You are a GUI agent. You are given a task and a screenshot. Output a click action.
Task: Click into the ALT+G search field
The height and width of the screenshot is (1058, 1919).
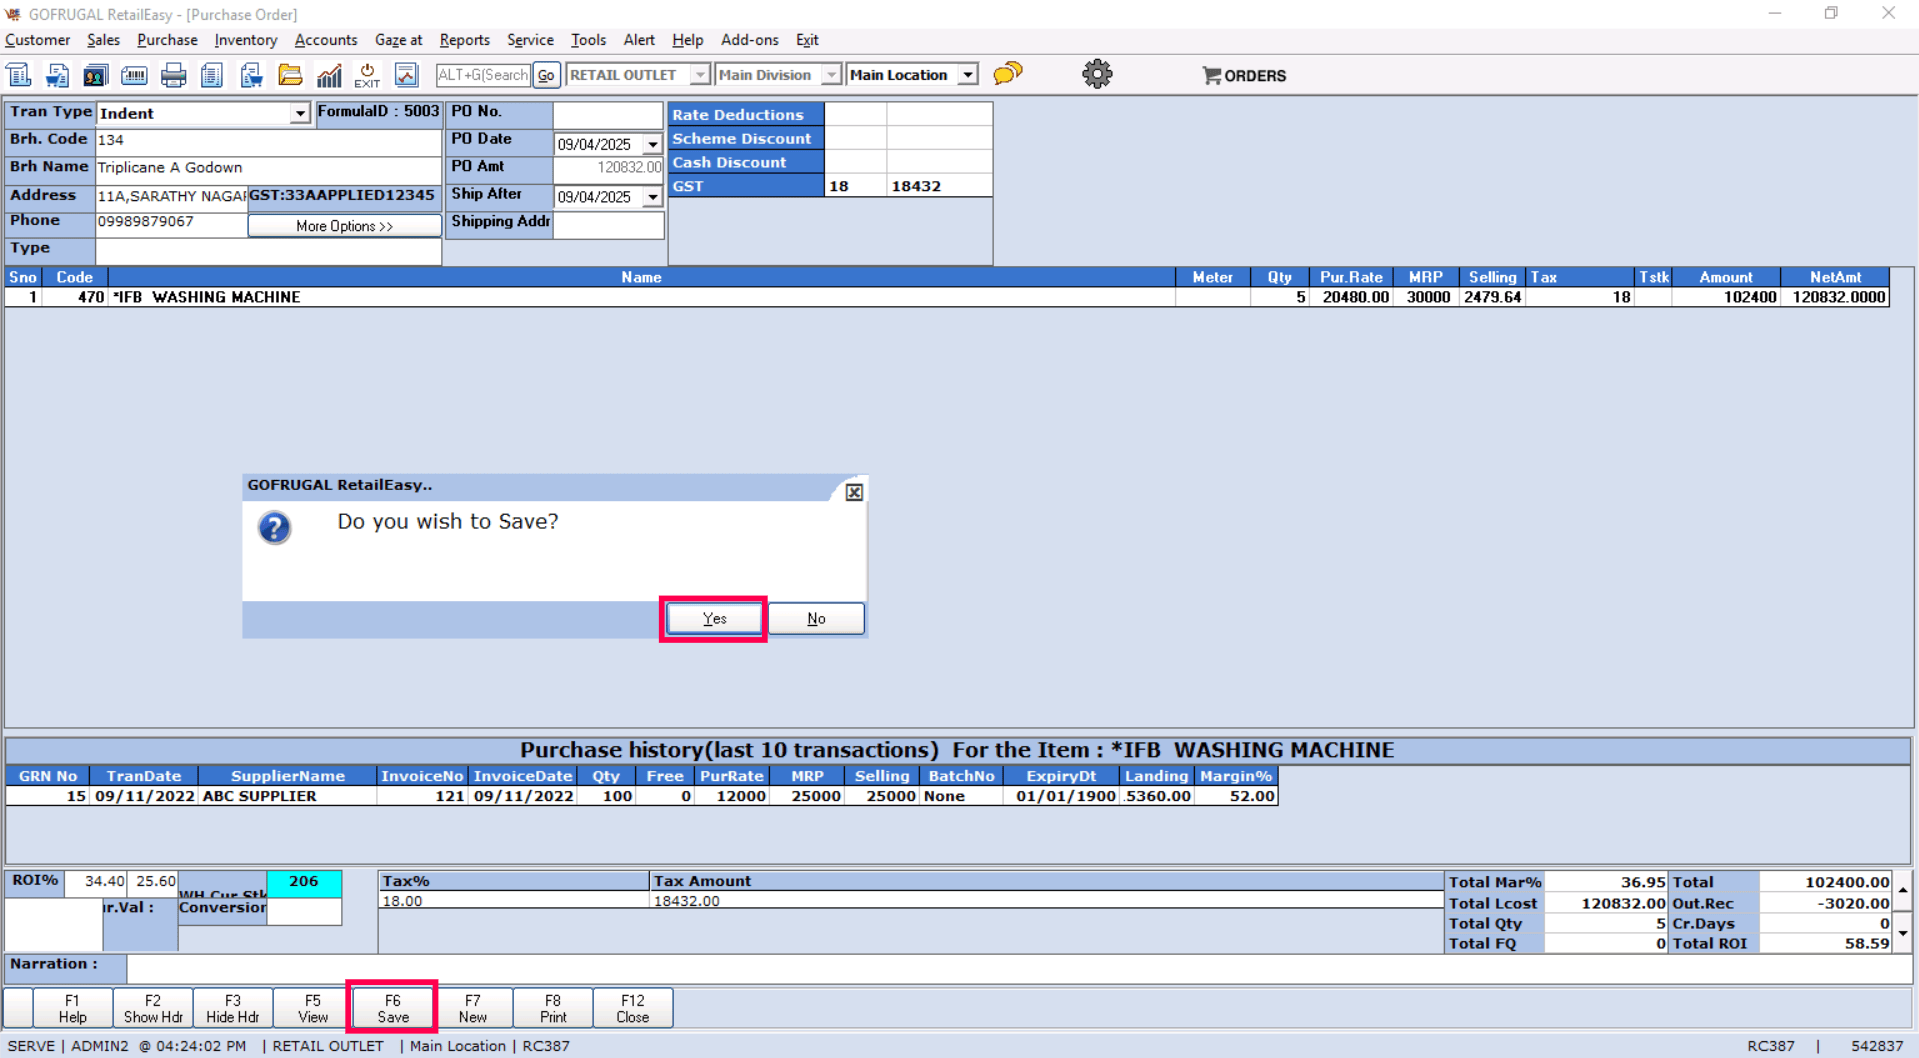click(483, 75)
